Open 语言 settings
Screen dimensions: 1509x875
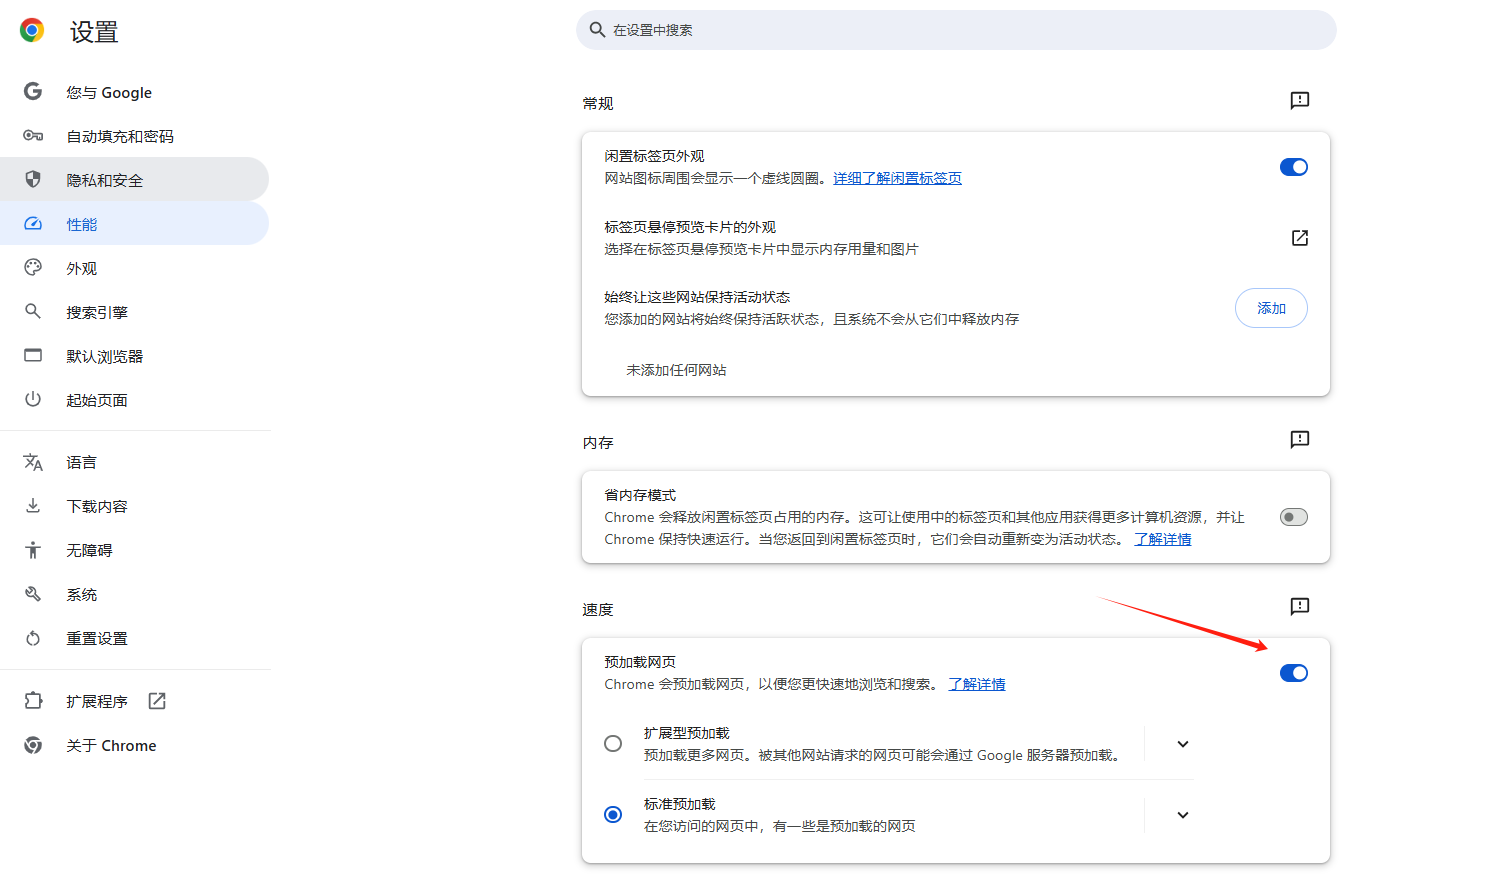click(x=134, y=462)
